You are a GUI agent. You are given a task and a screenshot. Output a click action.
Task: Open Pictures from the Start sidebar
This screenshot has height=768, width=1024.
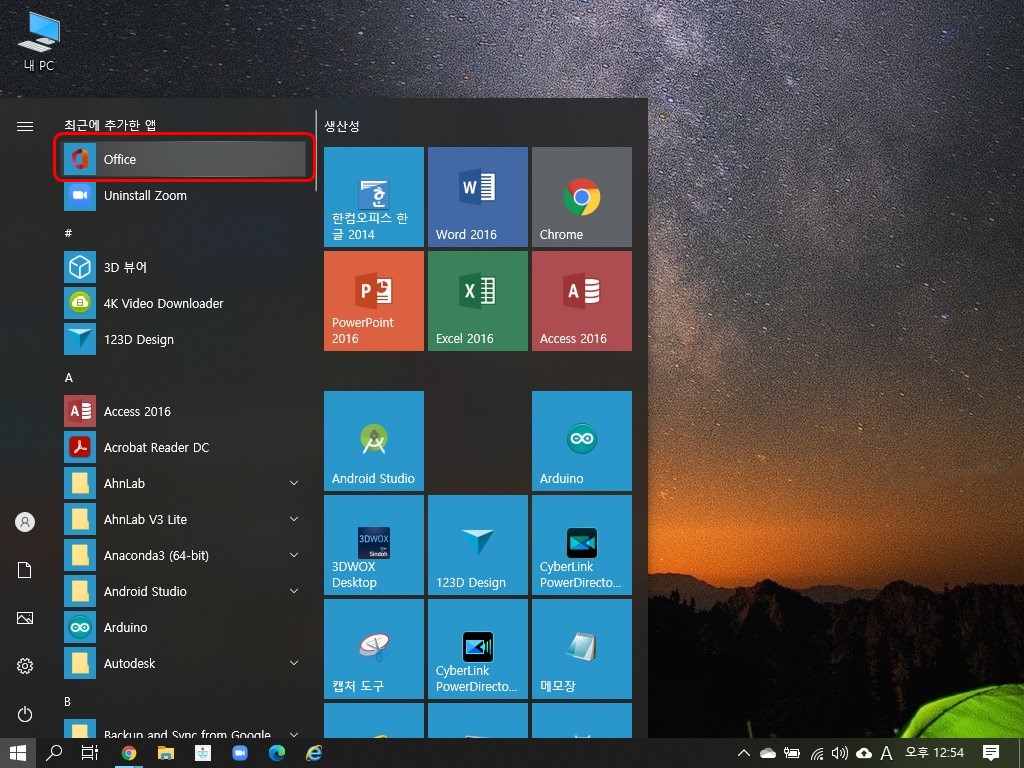coord(25,618)
